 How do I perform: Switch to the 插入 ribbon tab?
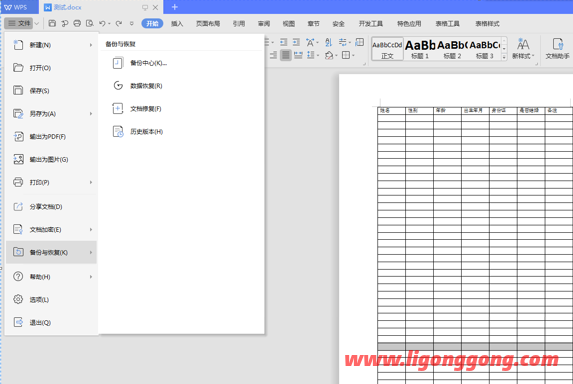[177, 24]
